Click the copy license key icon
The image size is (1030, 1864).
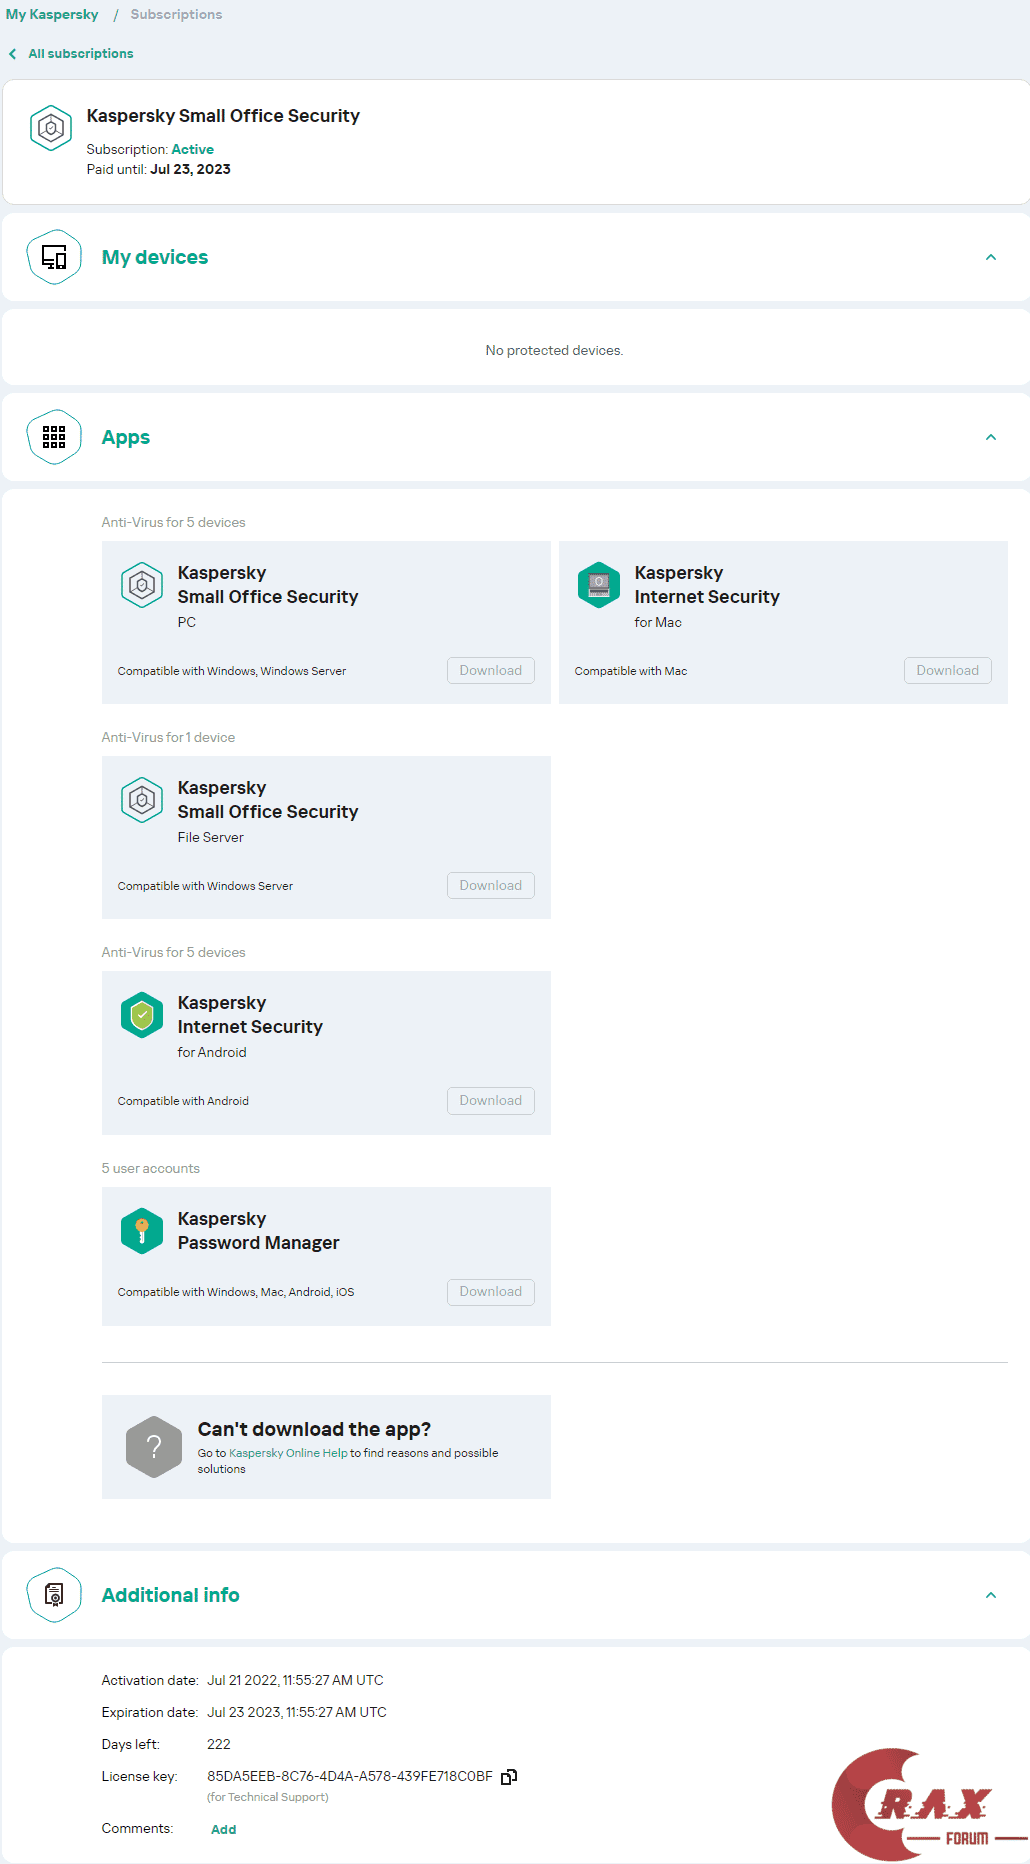click(509, 1777)
